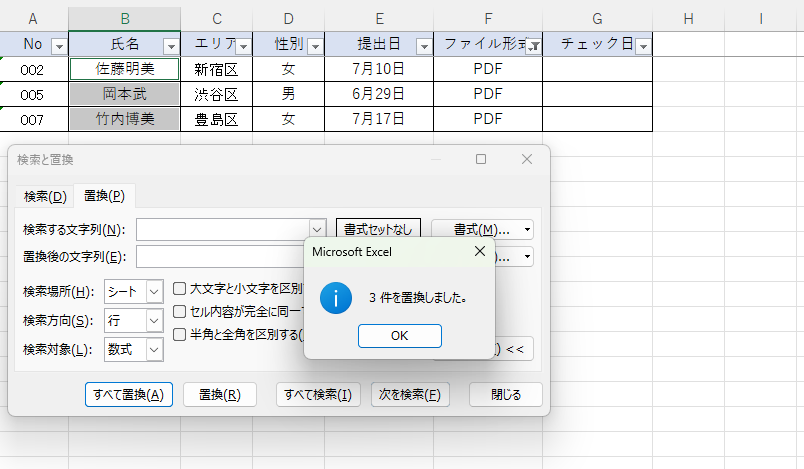Select cell containing 佐藤明美
Viewport: 804px width, 469px height.
[x=125, y=69]
